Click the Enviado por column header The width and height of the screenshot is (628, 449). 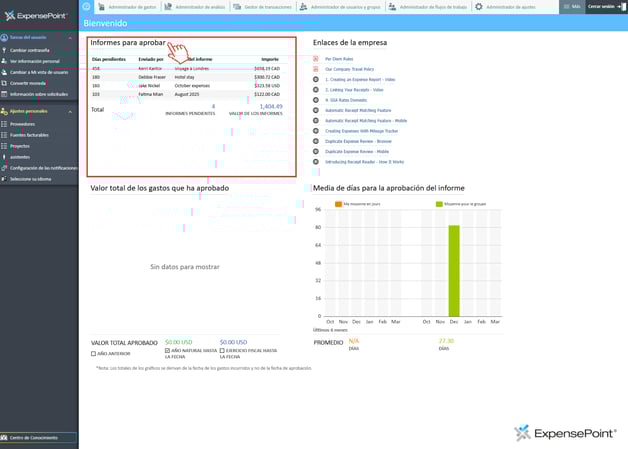151,59
